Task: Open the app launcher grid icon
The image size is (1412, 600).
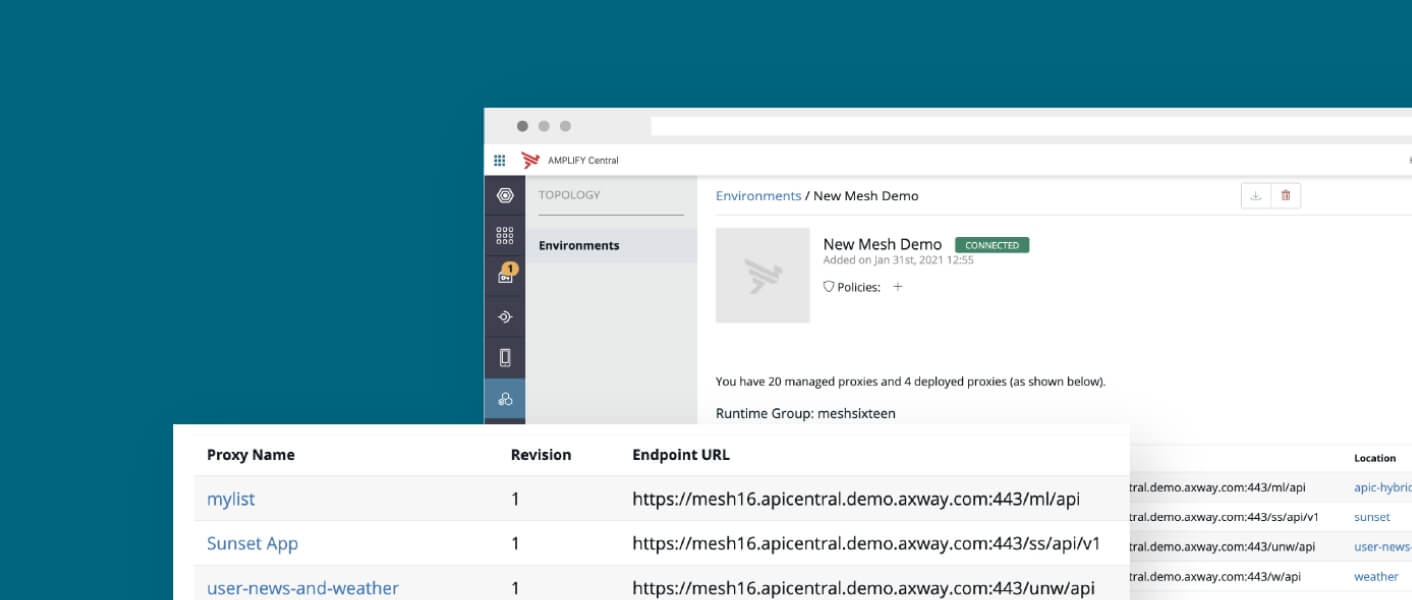Action: point(499,160)
